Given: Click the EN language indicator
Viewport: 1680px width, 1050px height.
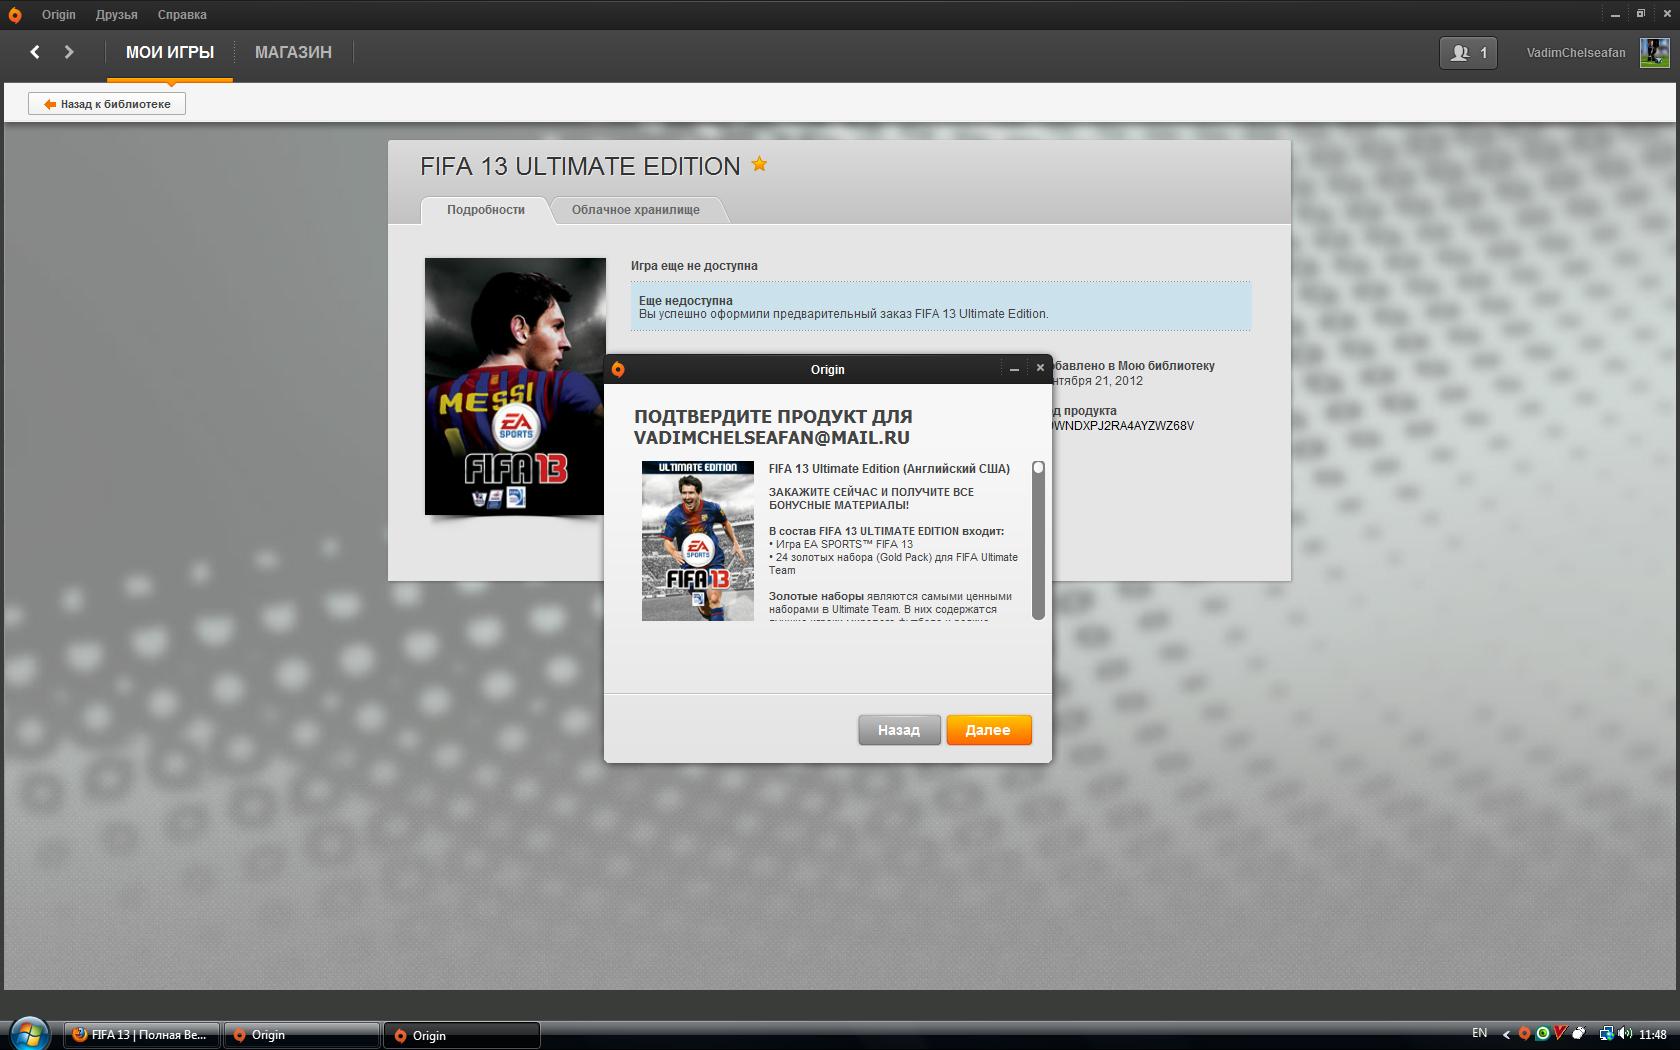Looking at the screenshot, I should click(x=1480, y=1034).
